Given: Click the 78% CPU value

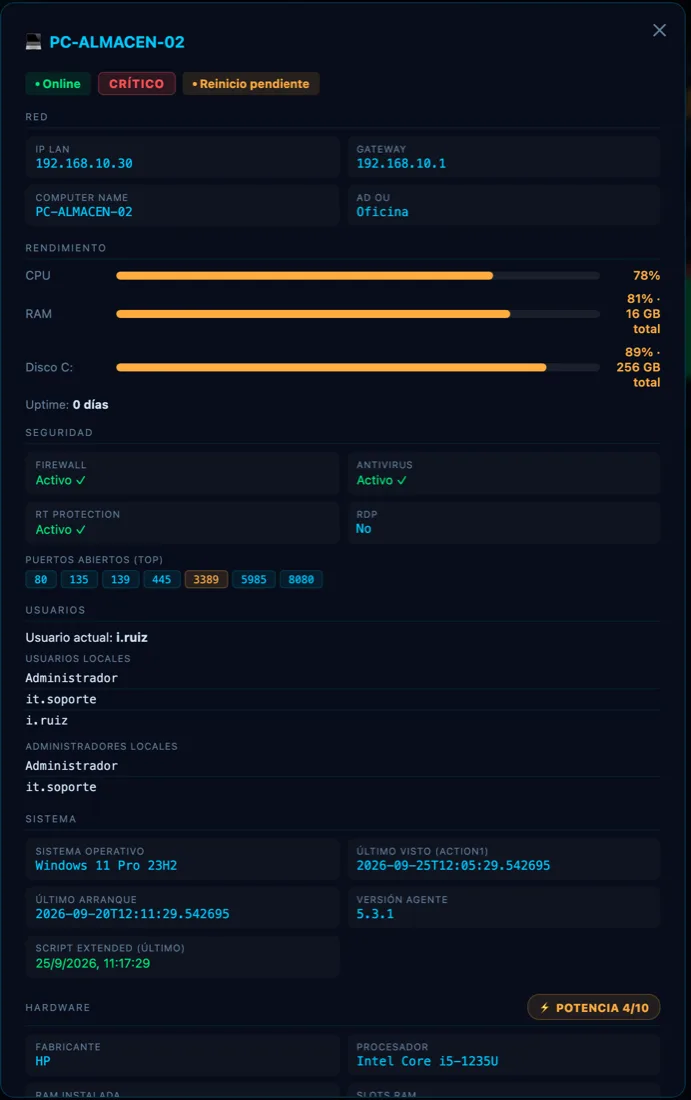Looking at the screenshot, I should (x=646, y=276).
